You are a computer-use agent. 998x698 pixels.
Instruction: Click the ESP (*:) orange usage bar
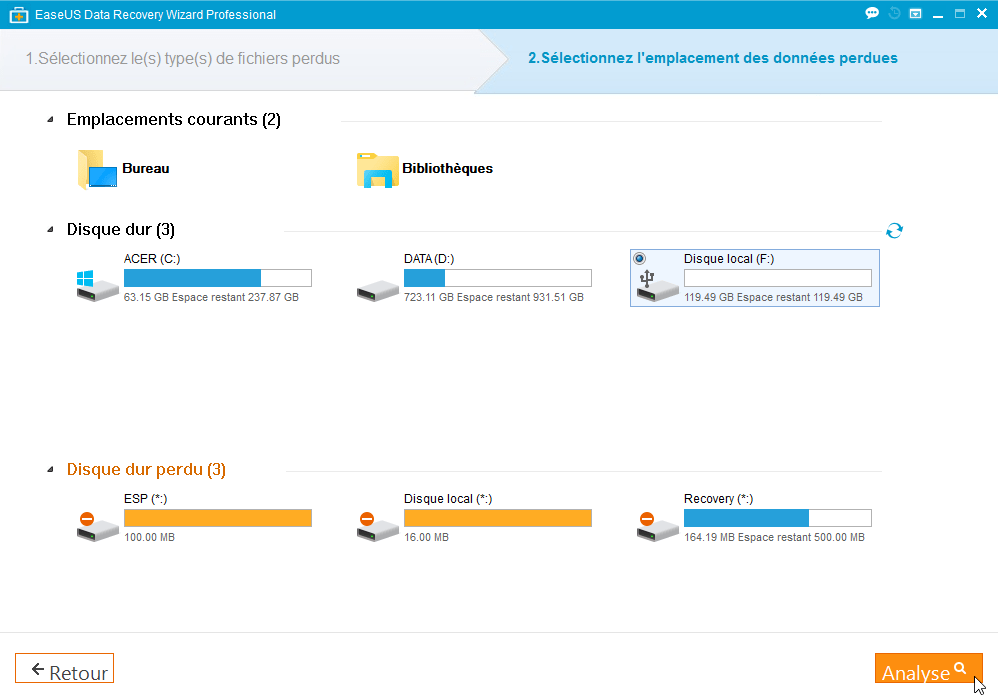click(218, 518)
